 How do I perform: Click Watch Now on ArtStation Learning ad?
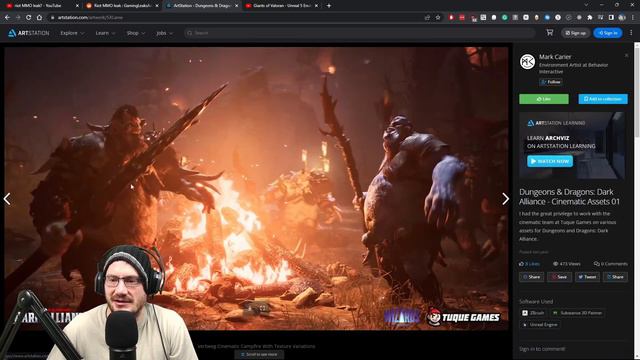click(x=550, y=161)
